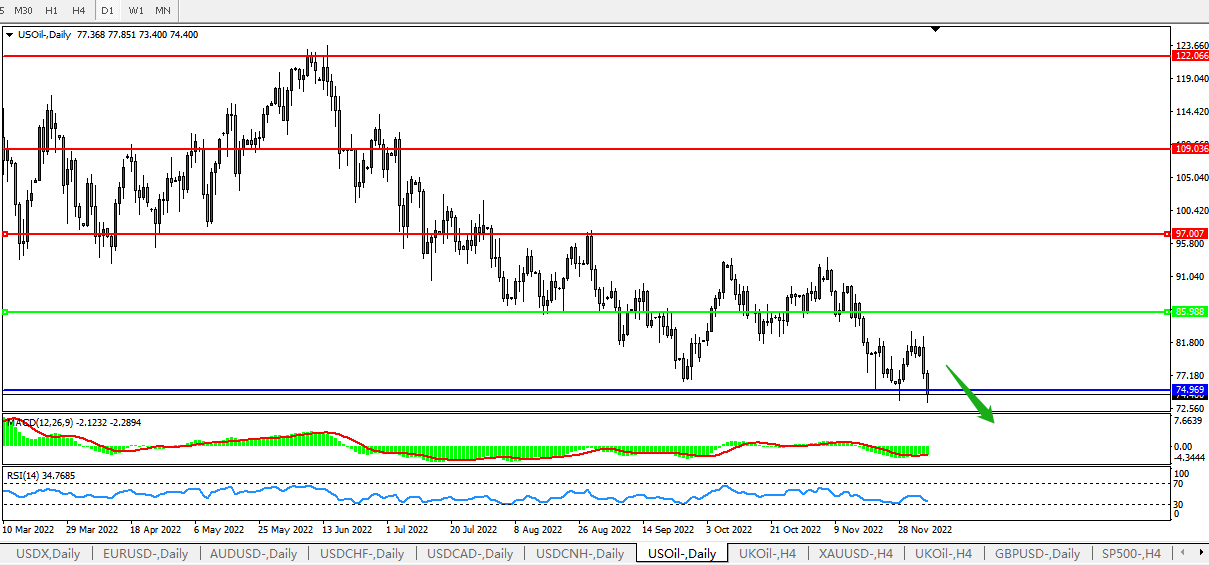This screenshot has height=565, width=1209.
Task: Click left handle of green 85.988 line
Action: click(x=5, y=313)
